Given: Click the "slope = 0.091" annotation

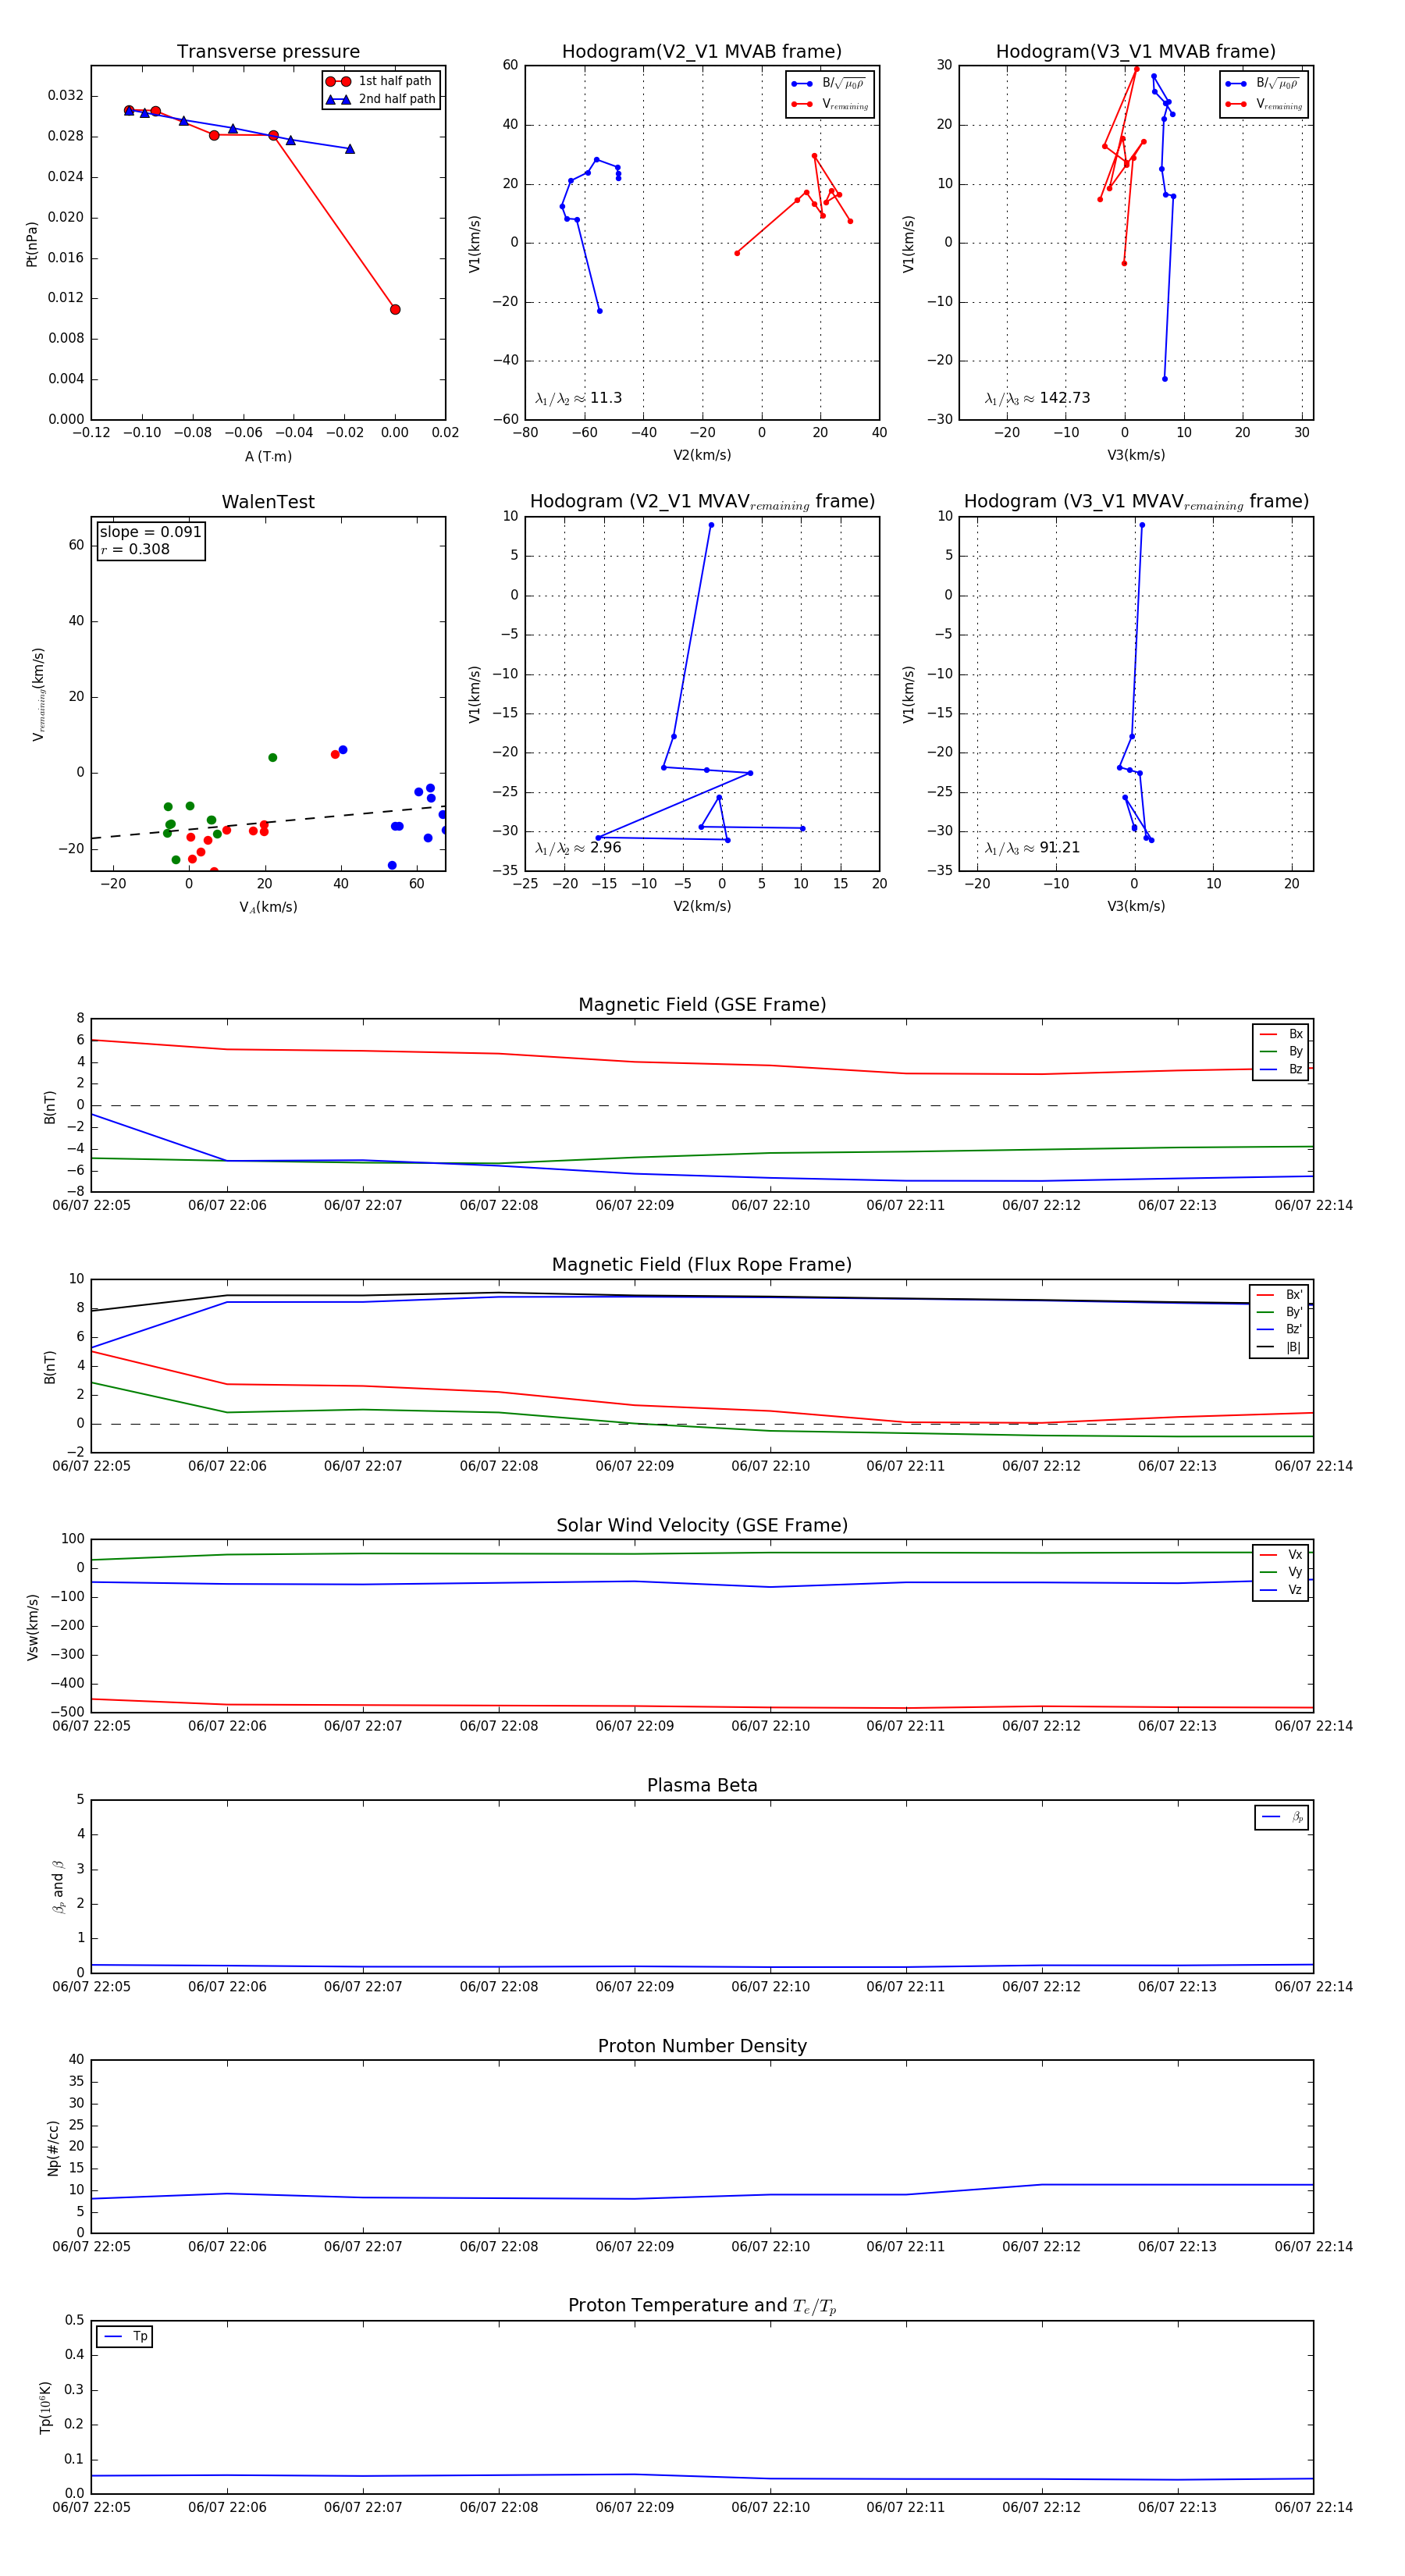Looking at the screenshot, I should point(150,532).
